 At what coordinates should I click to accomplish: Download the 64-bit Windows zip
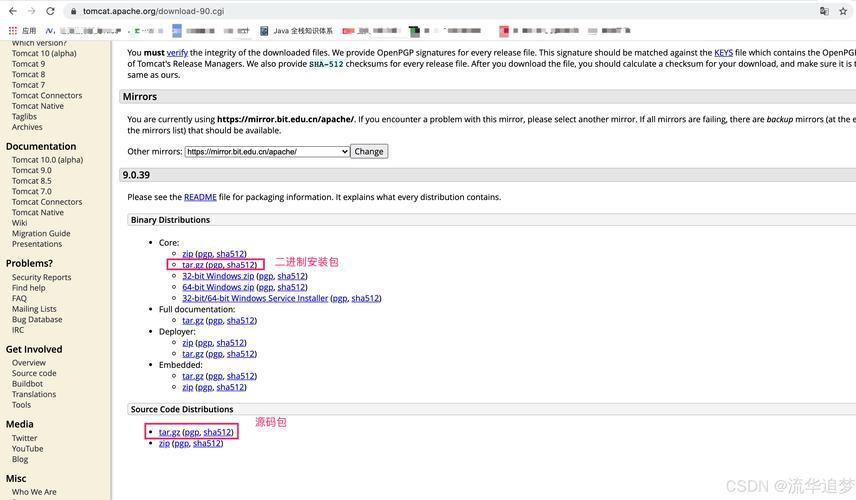pos(218,287)
